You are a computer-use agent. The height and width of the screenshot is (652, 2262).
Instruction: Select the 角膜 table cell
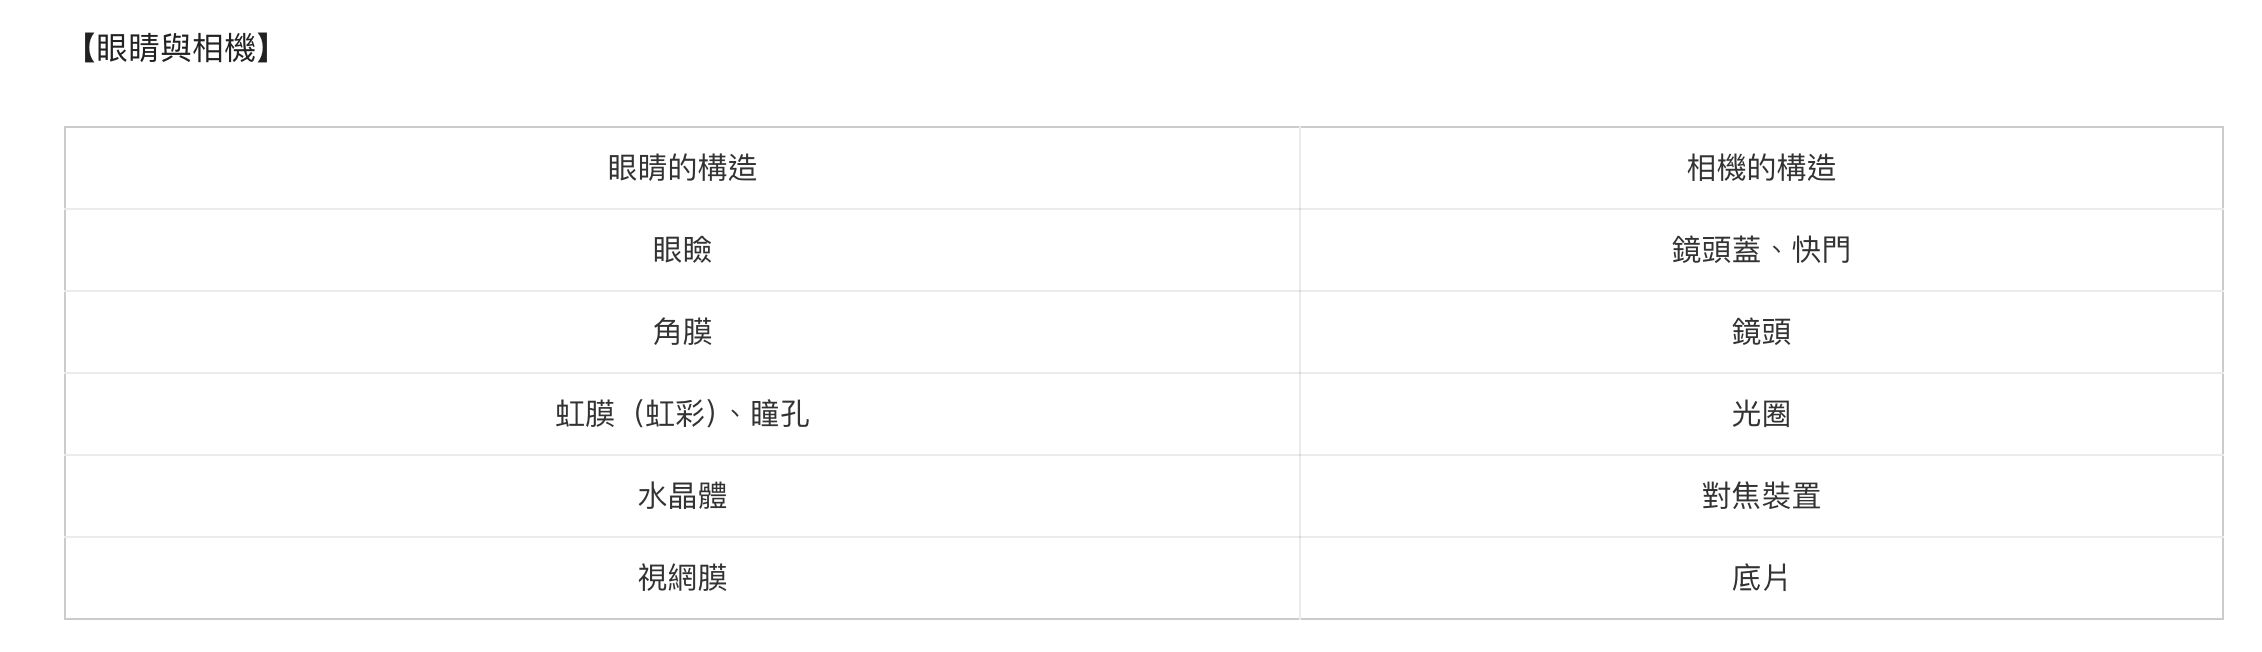(682, 332)
